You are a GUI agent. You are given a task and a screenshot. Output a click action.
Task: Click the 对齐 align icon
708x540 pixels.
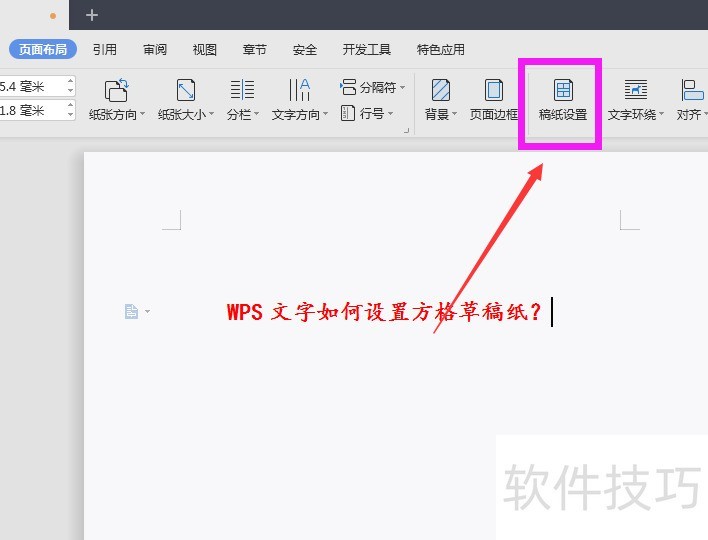[x=692, y=90]
